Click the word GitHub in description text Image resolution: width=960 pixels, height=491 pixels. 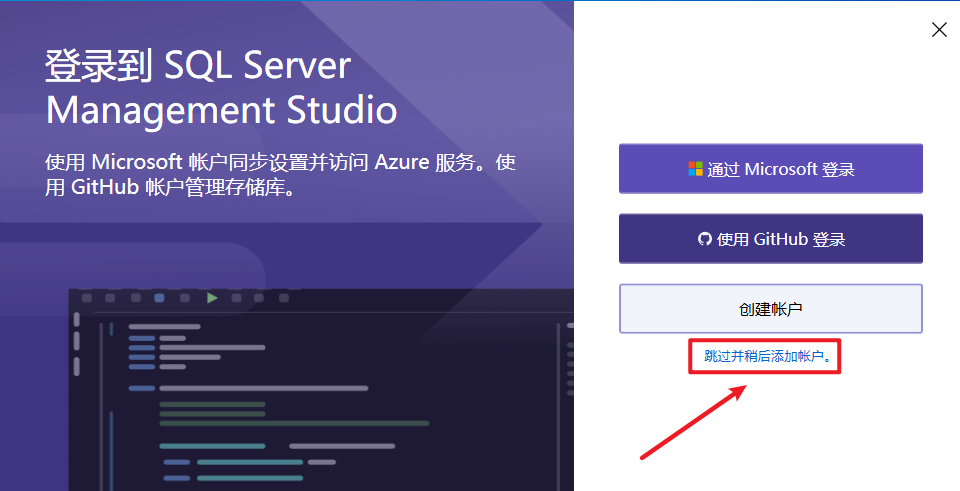(103, 187)
